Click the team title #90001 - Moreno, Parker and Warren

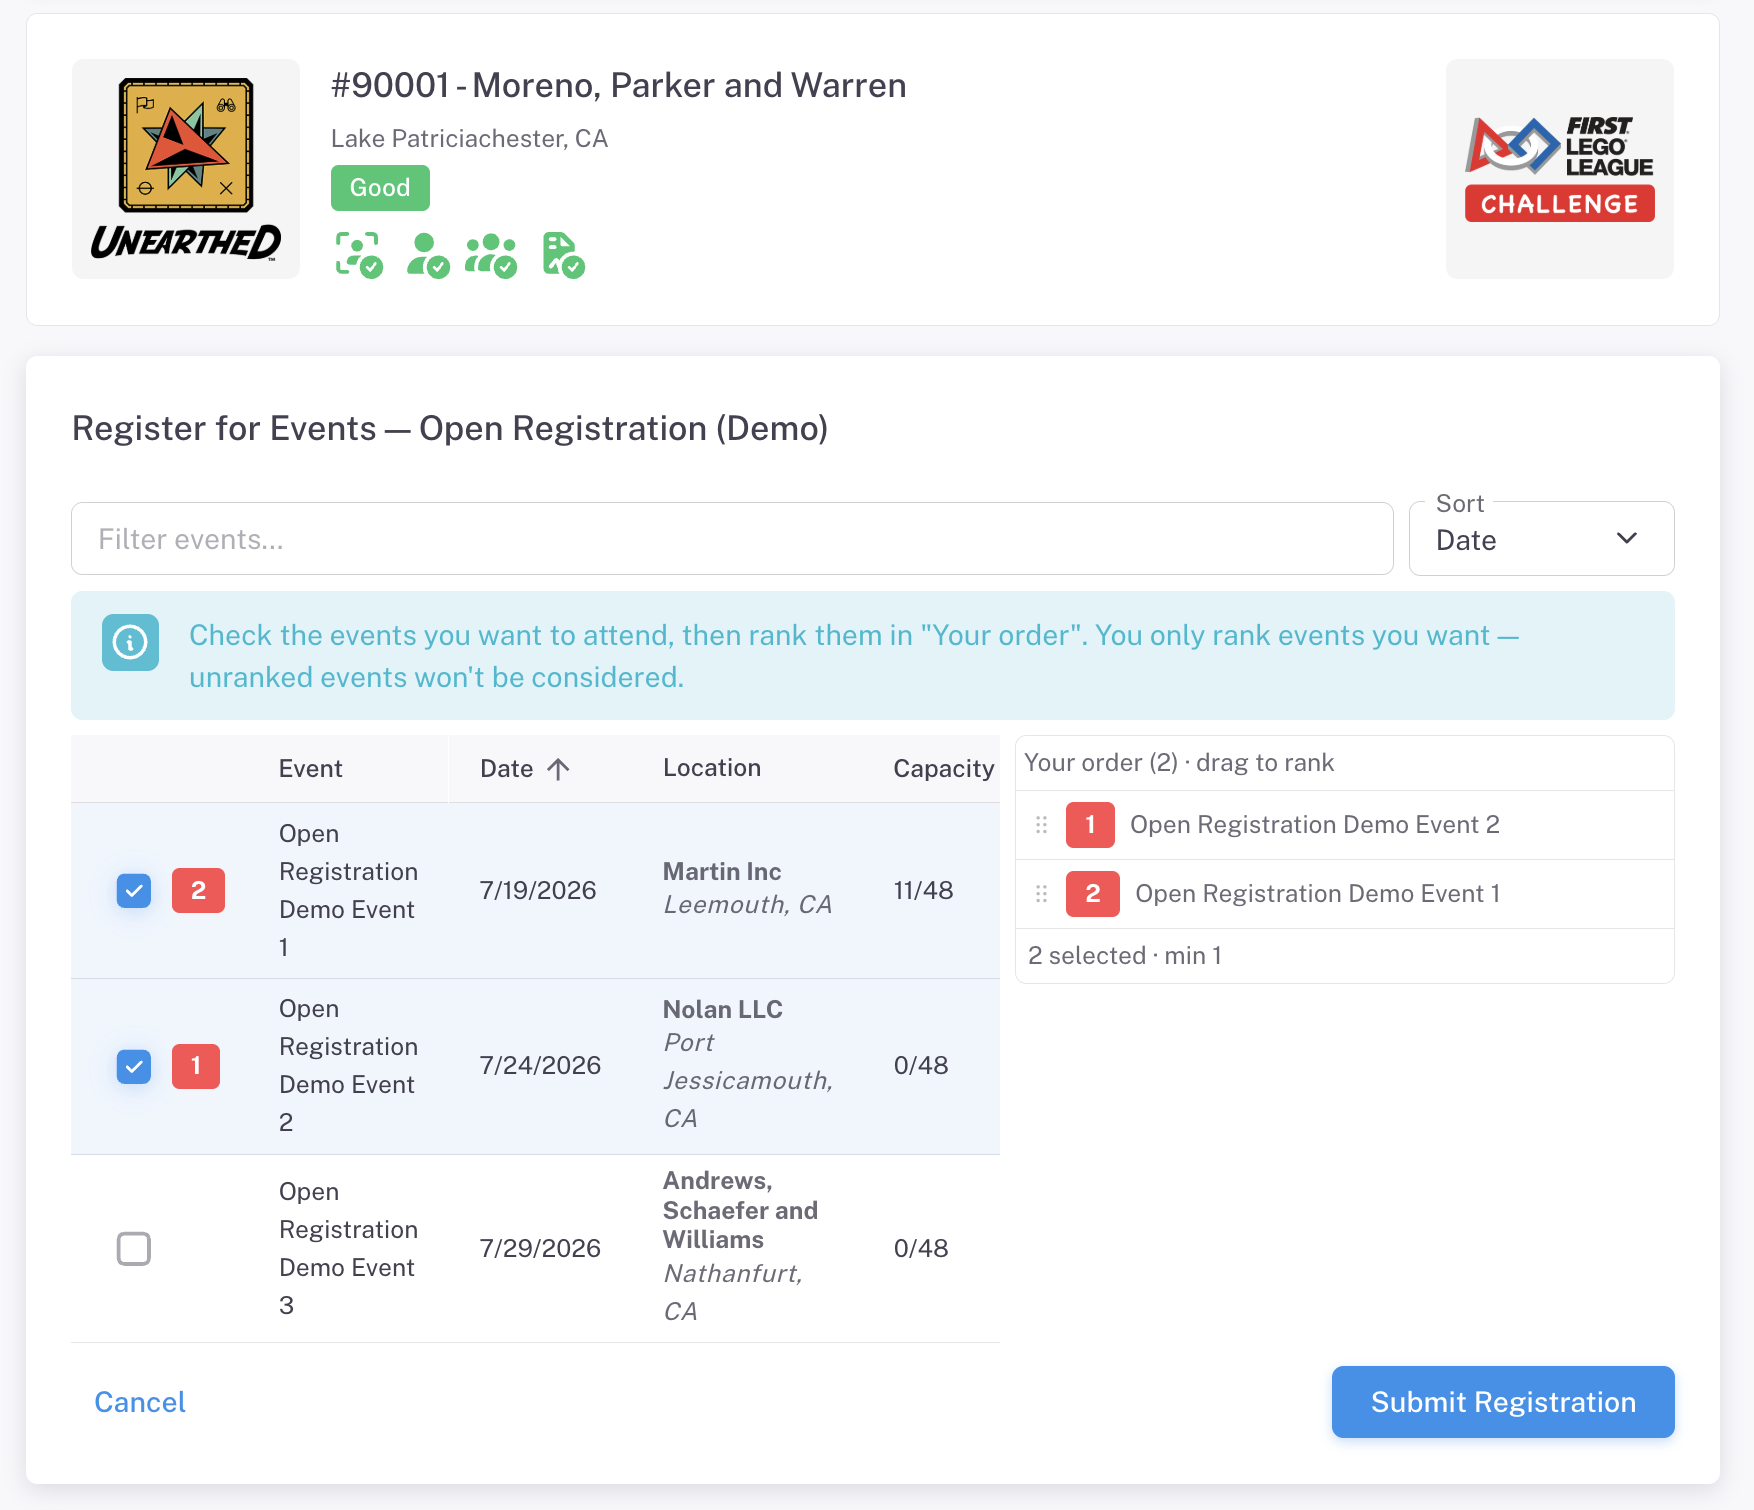tap(619, 85)
